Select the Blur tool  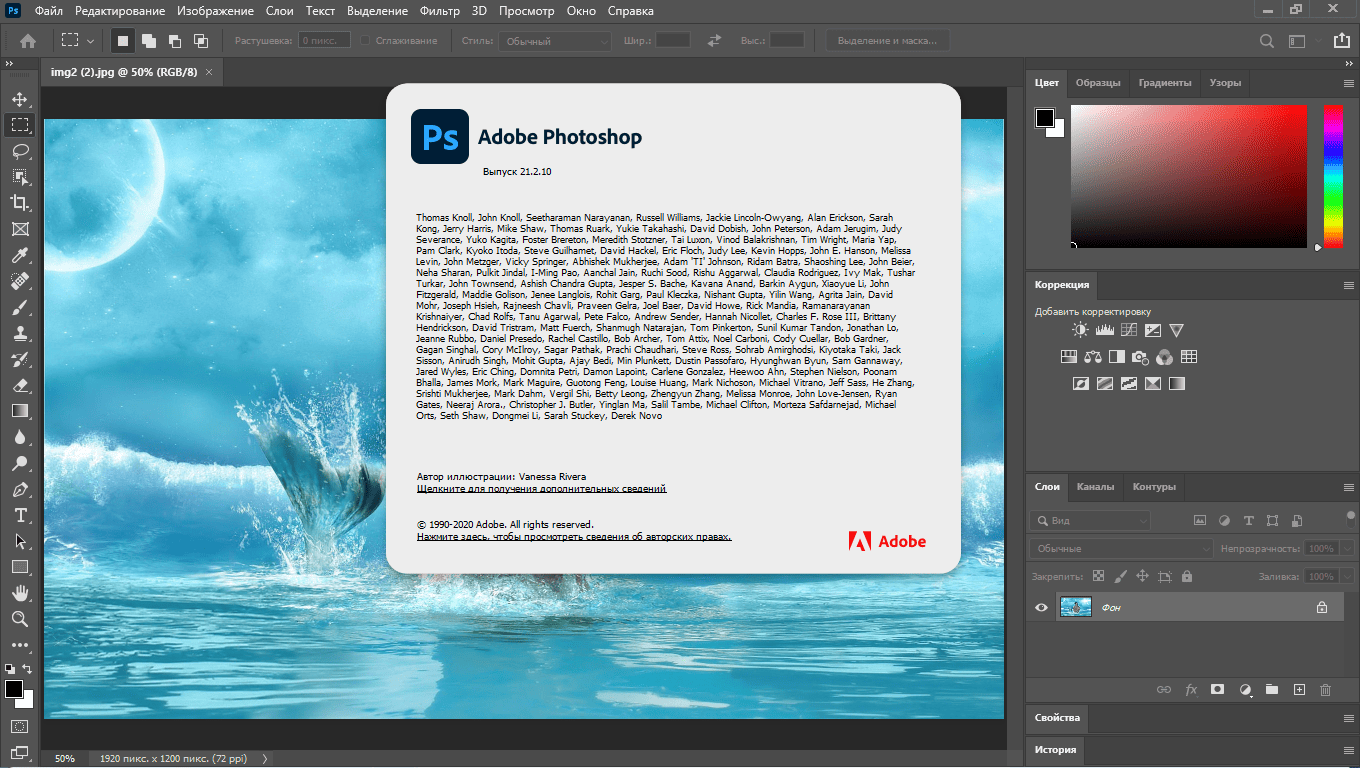pyautogui.click(x=19, y=437)
